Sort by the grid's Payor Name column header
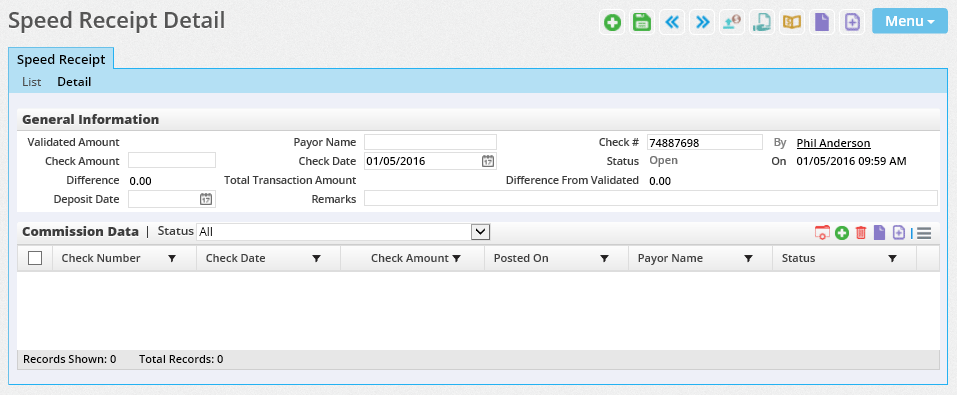Image resolution: width=957 pixels, height=395 pixels. click(670, 258)
